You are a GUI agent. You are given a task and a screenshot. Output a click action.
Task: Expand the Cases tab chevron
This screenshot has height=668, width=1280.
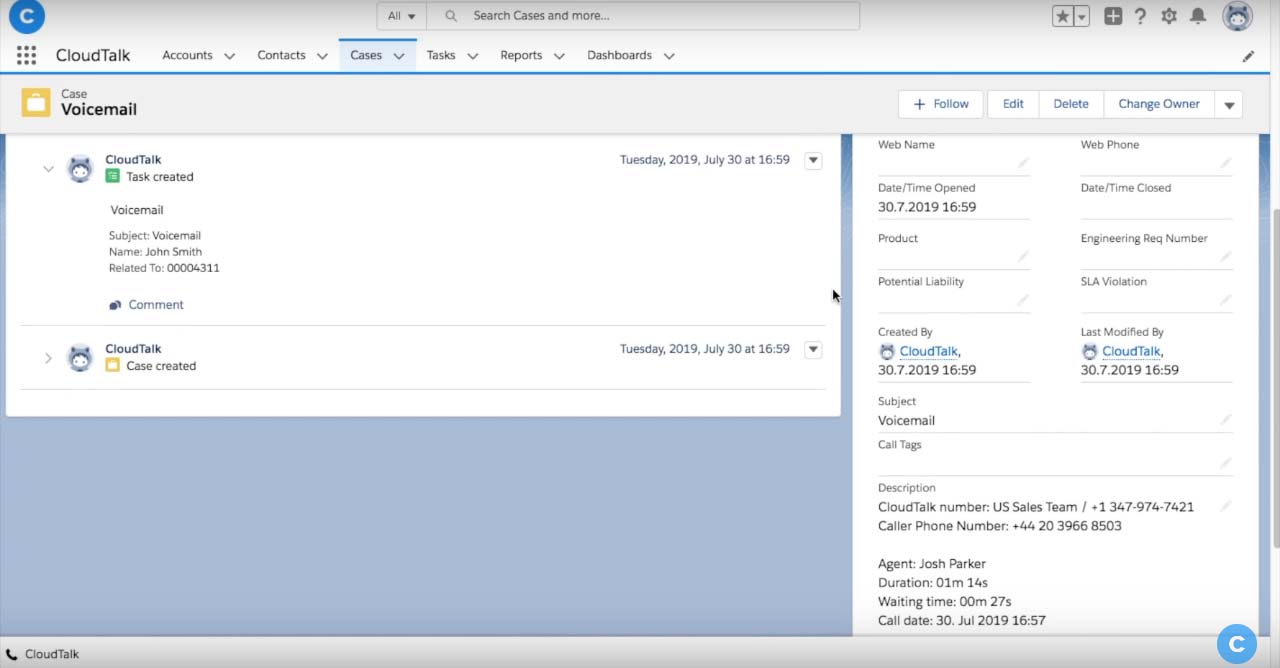click(x=398, y=56)
